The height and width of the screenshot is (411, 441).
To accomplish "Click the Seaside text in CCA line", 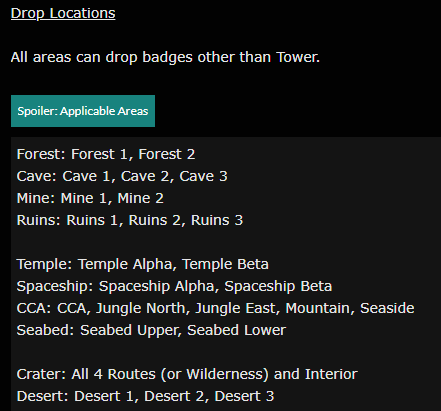I will point(387,308).
